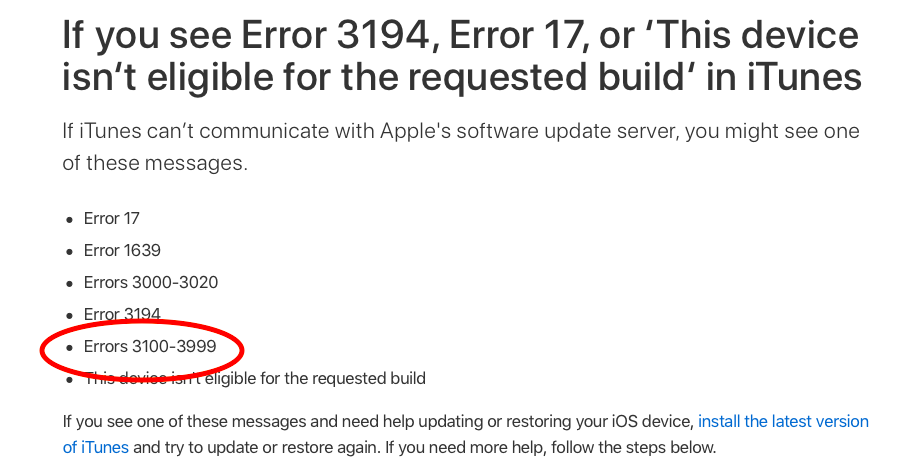Screen dimensions: 910x470
Task: Click Error 3194 in the page heading
Action: point(335,35)
